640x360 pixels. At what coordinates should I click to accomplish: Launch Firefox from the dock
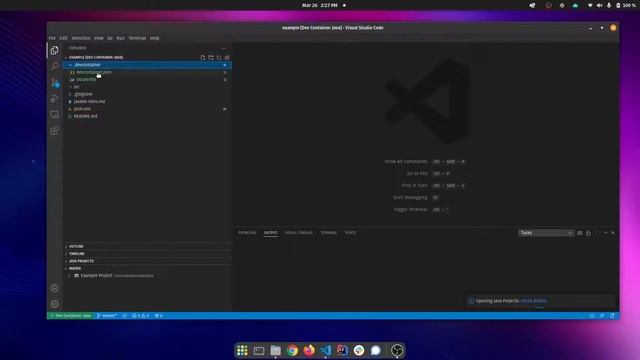tap(309, 350)
